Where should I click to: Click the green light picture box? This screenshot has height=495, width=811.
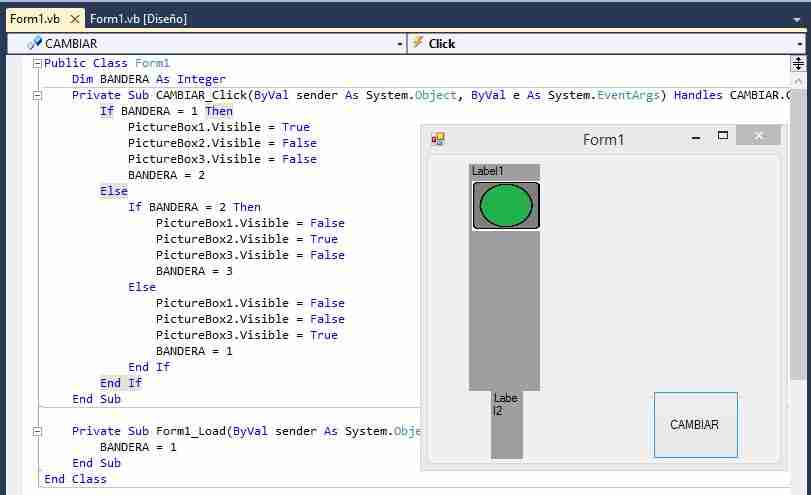point(506,205)
